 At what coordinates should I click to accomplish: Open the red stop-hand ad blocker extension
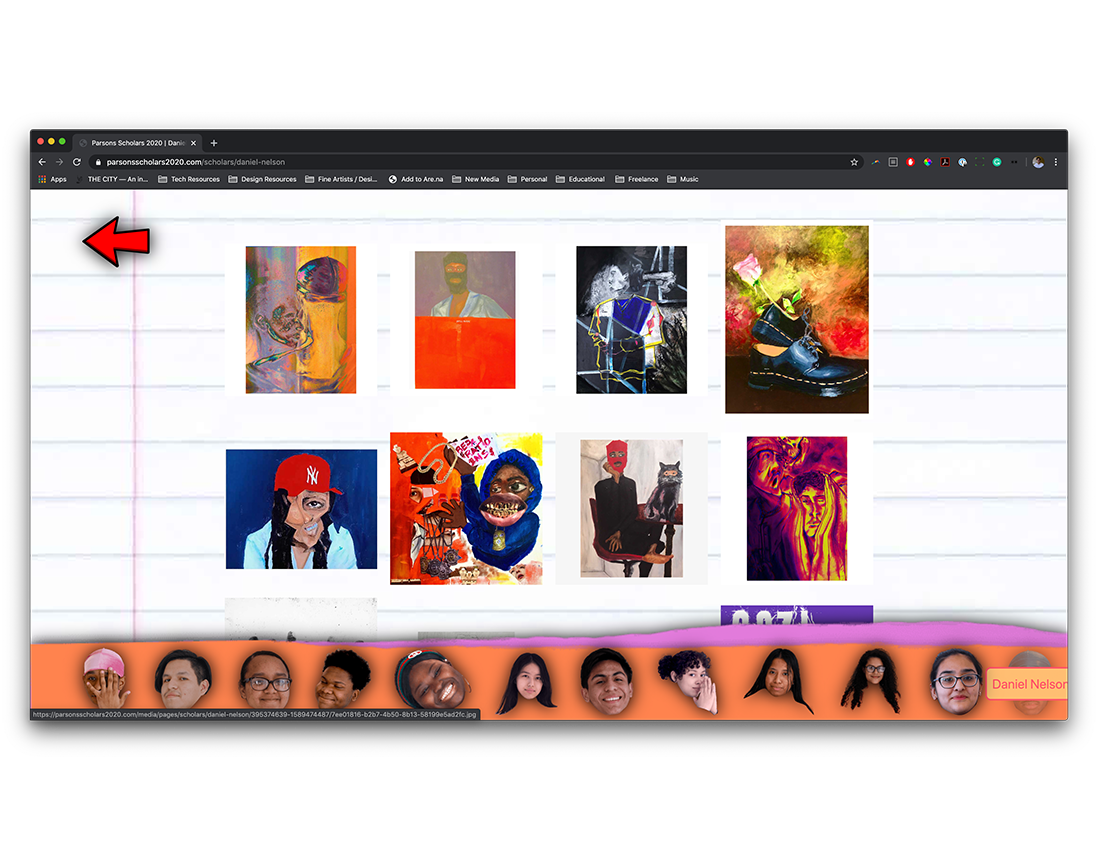[x=910, y=162]
